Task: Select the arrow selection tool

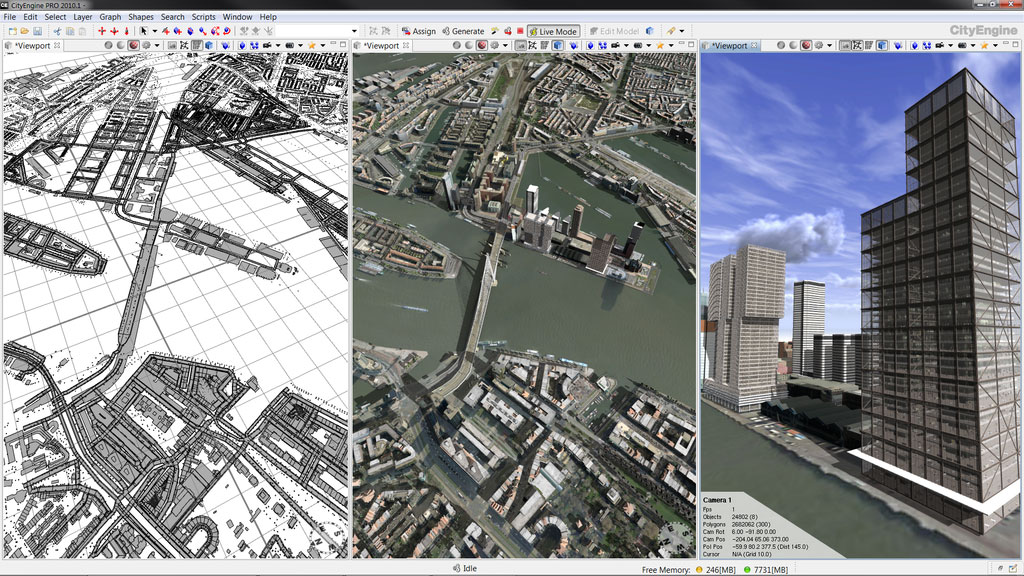Action: pyautogui.click(x=143, y=31)
